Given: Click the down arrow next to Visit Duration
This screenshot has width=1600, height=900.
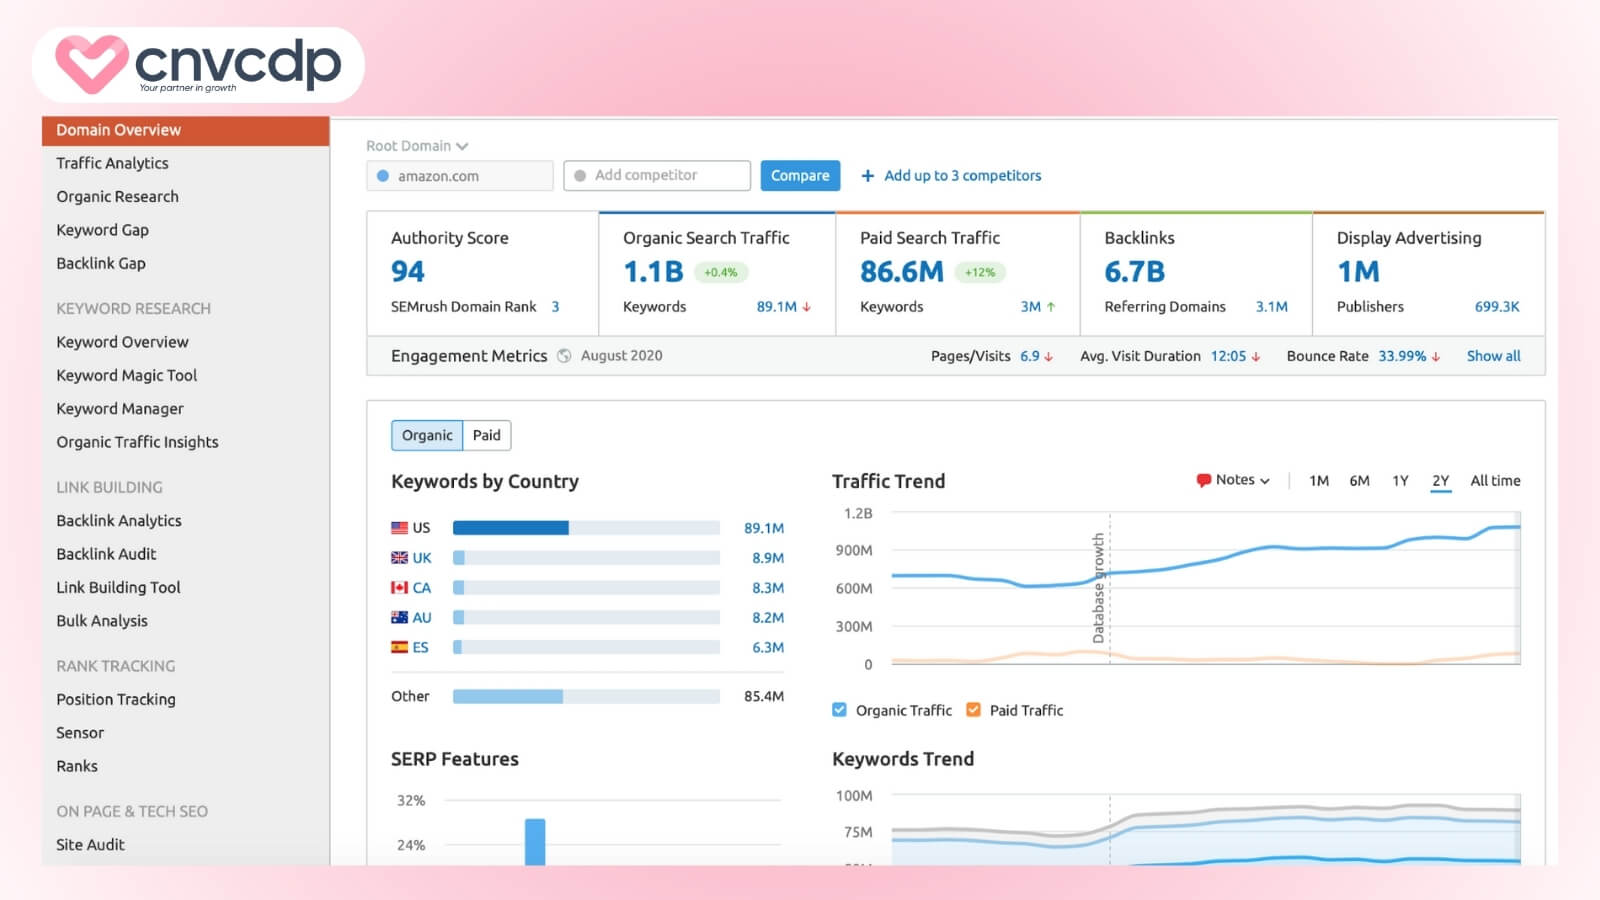Looking at the screenshot, I should click(1255, 357).
